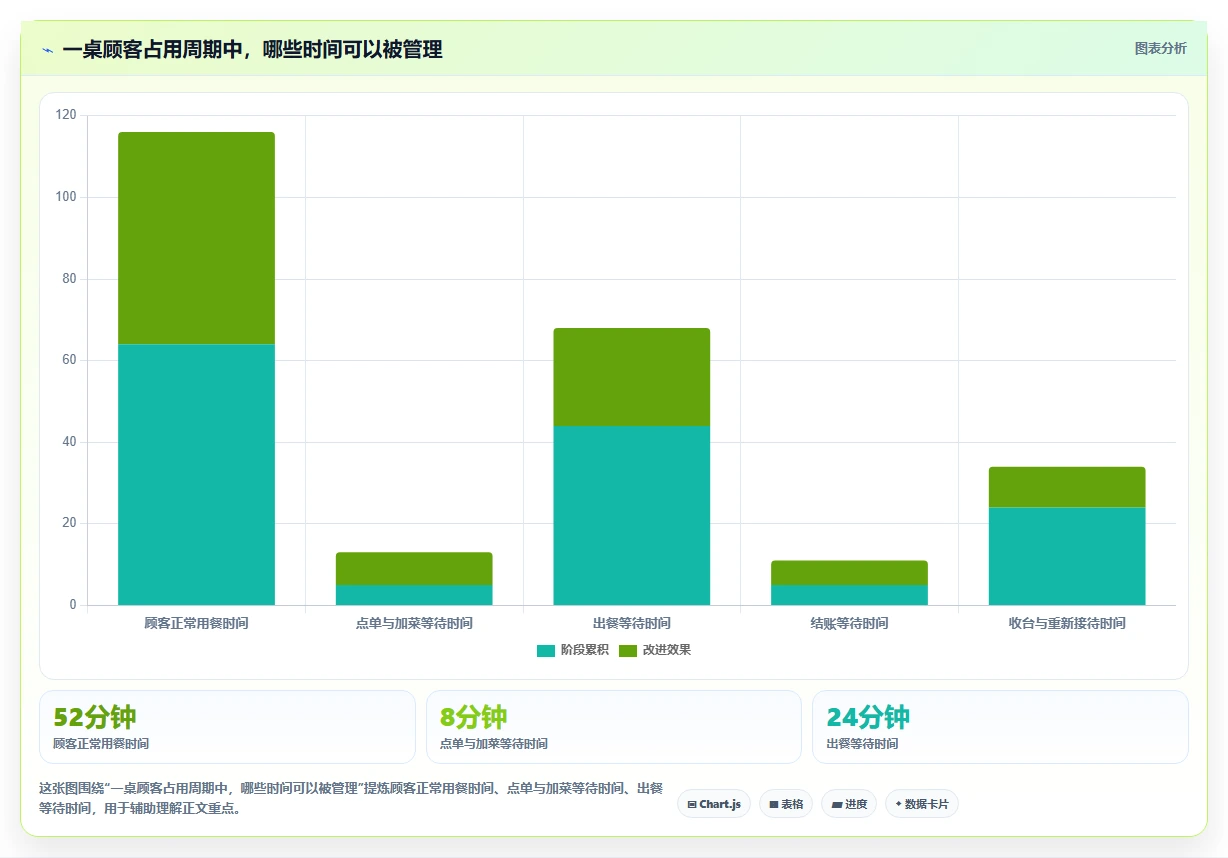Click the teal segment of 出餐等待时间 bar
The width and height of the screenshot is (1228, 858).
(x=631, y=515)
